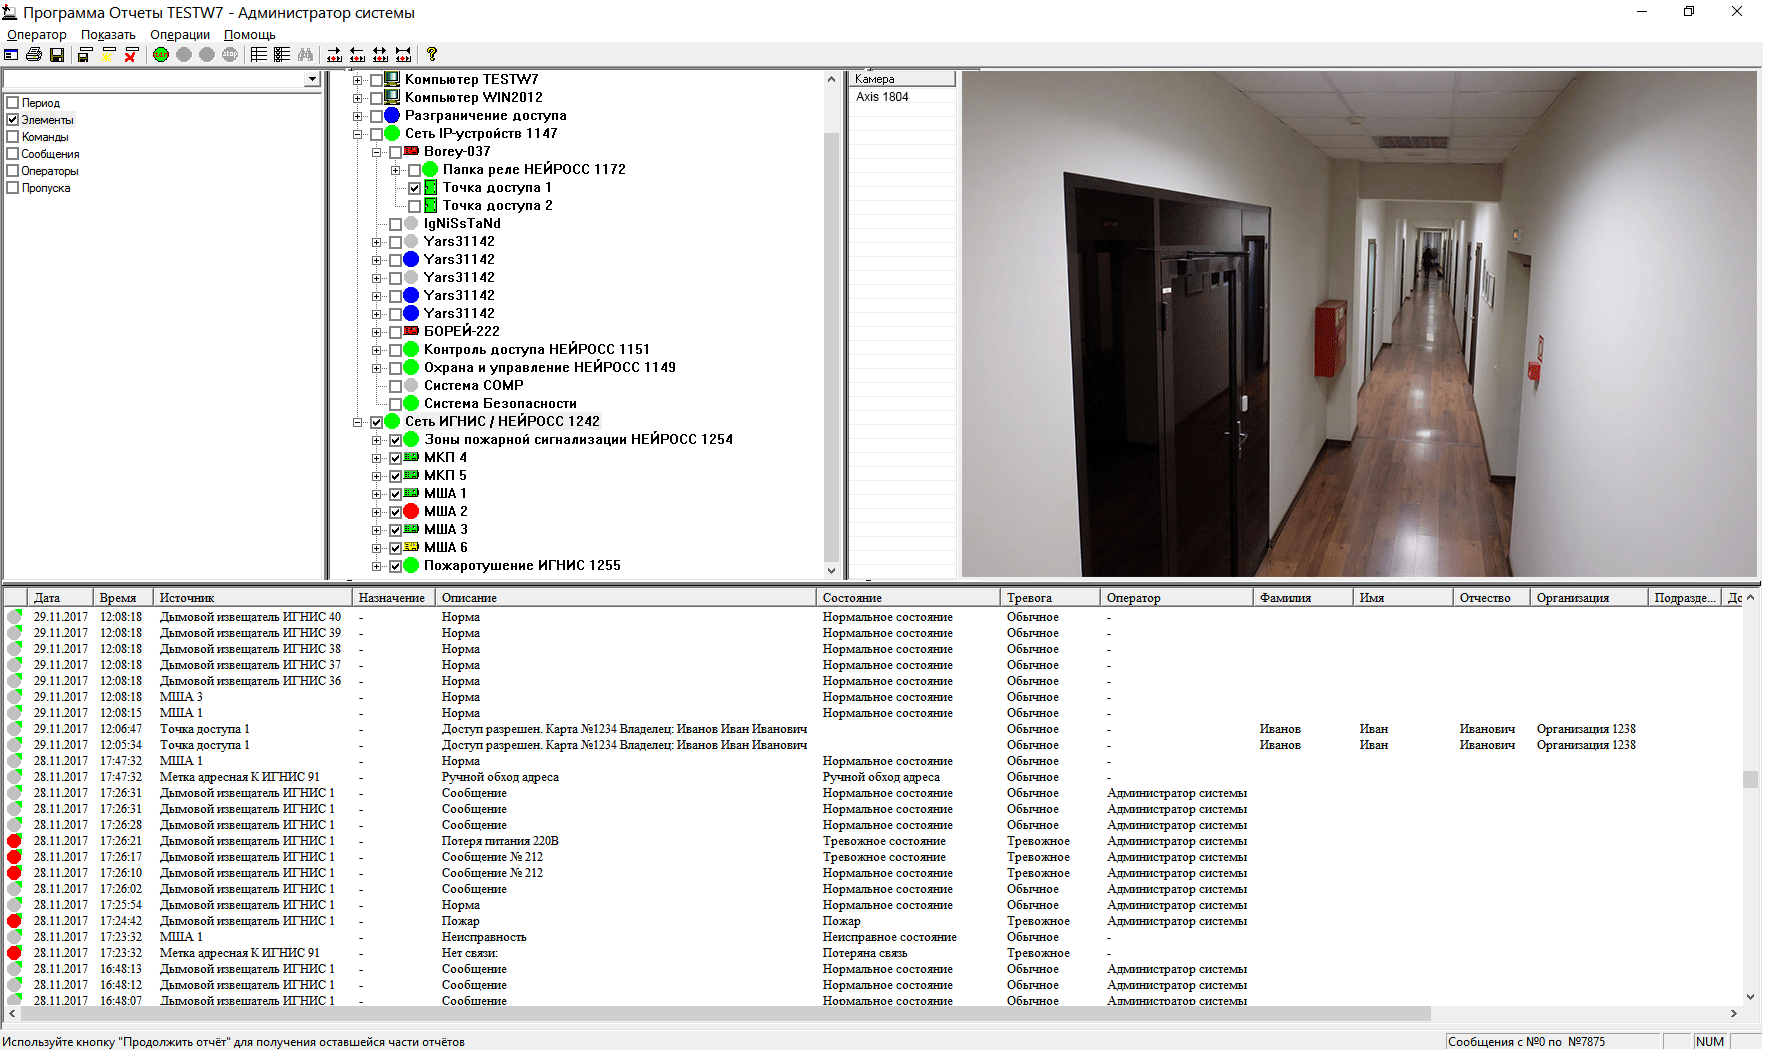Enable the Период checkbox

click(x=13, y=103)
